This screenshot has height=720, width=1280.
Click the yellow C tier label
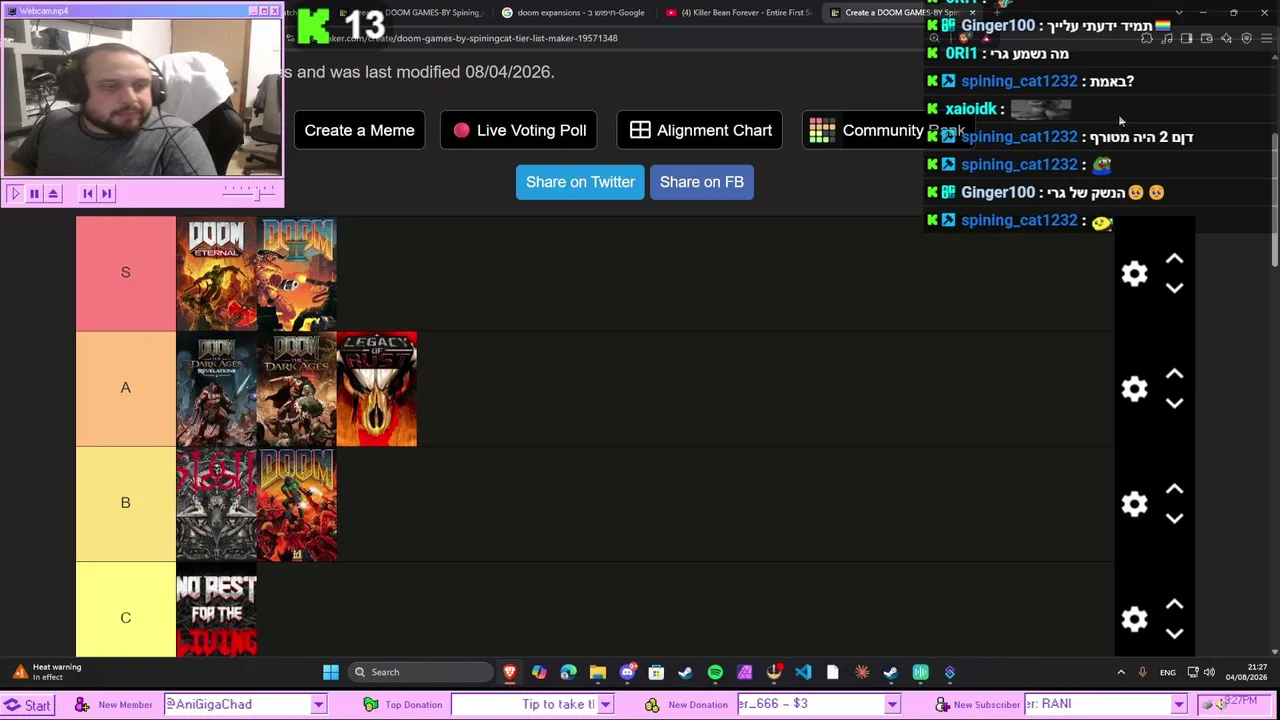[x=126, y=609]
